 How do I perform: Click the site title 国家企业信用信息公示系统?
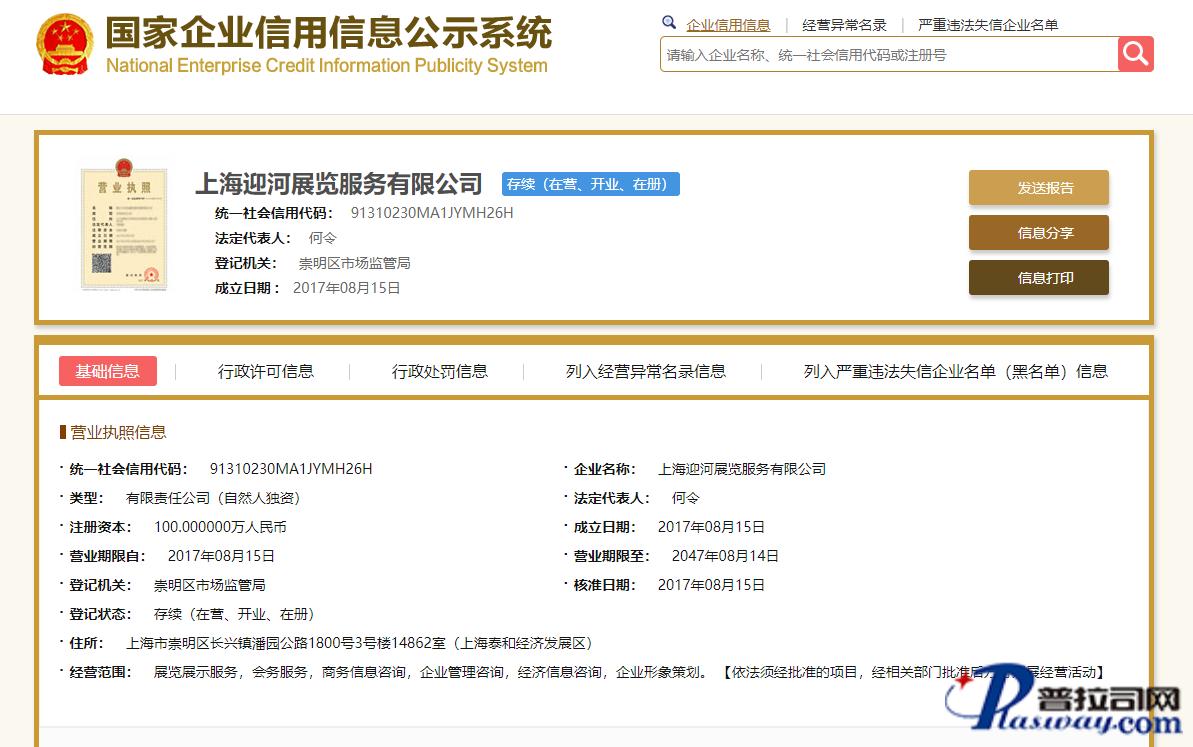point(328,34)
